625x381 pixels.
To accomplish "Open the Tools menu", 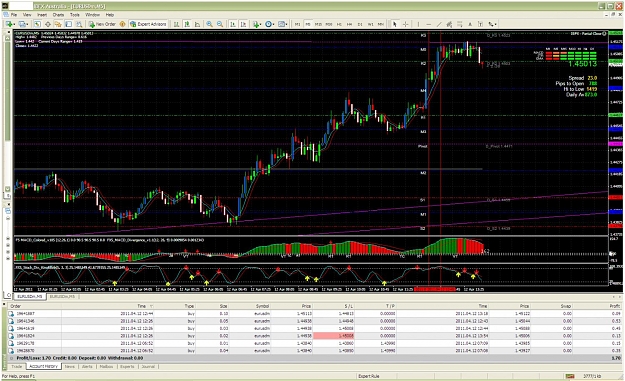I will pyautogui.click(x=75, y=15).
